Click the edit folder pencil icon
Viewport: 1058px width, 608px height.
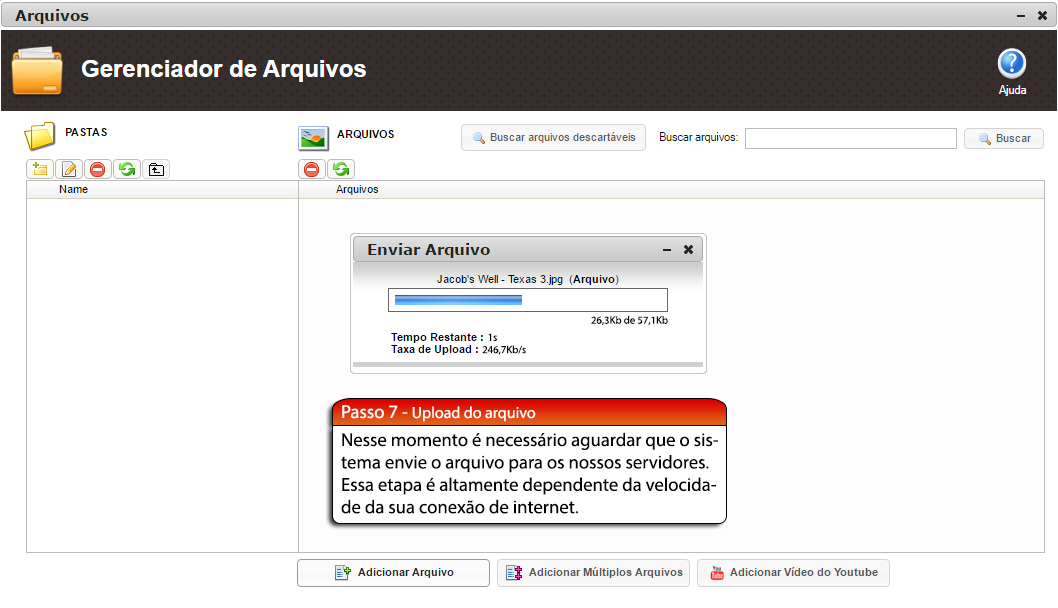[69, 169]
